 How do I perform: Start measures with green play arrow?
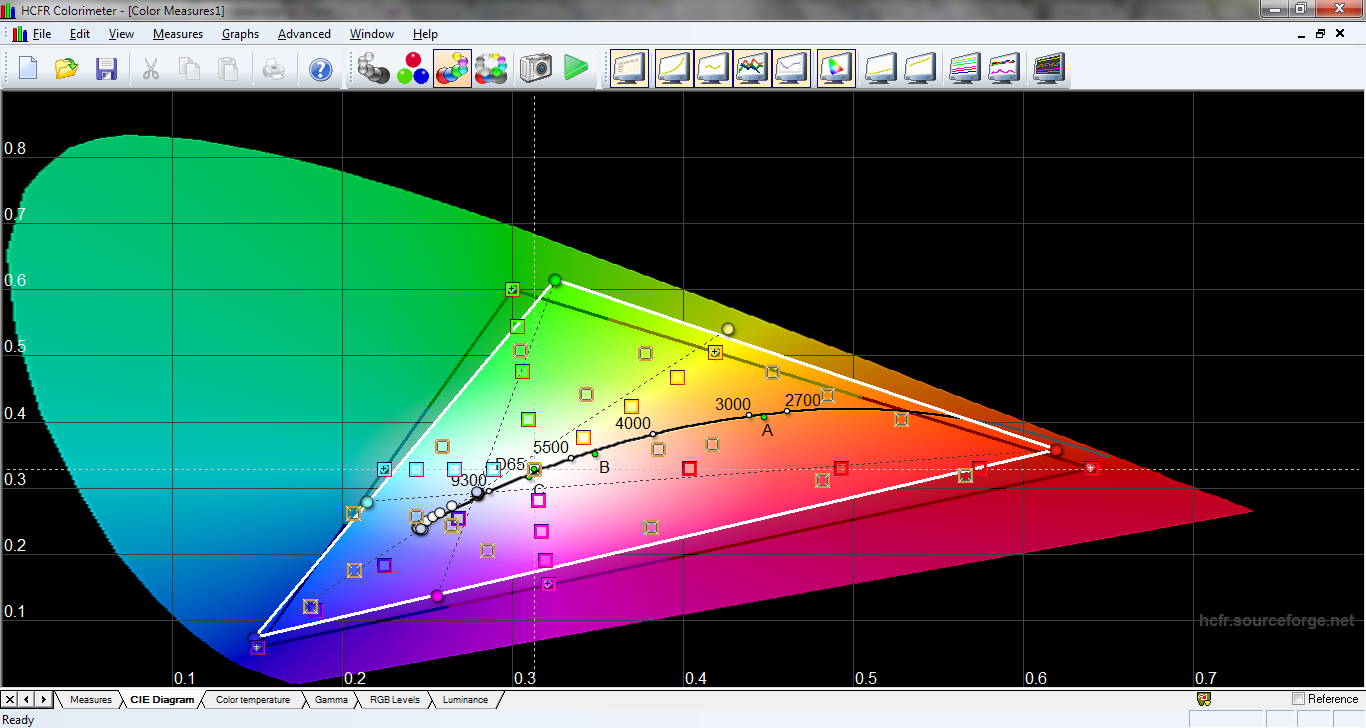click(x=575, y=68)
